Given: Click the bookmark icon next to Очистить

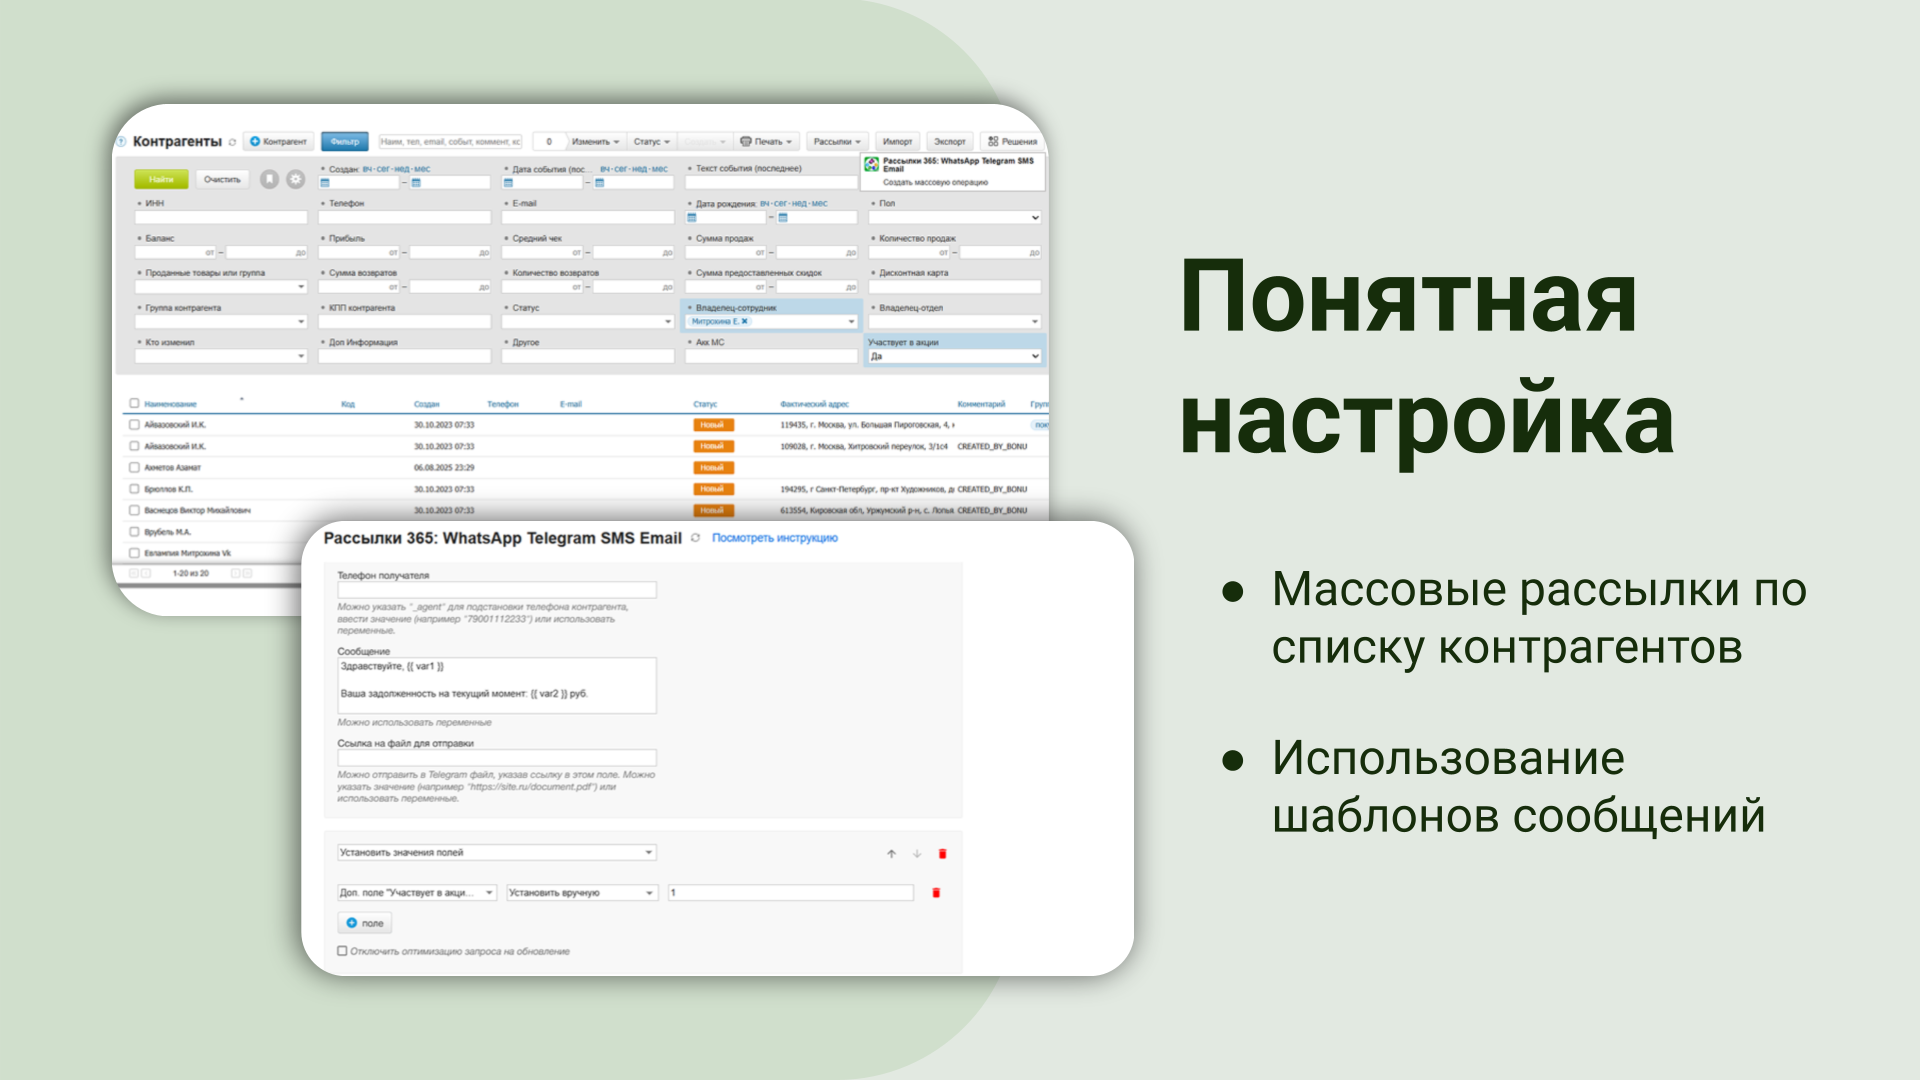Looking at the screenshot, I should (269, 179).
